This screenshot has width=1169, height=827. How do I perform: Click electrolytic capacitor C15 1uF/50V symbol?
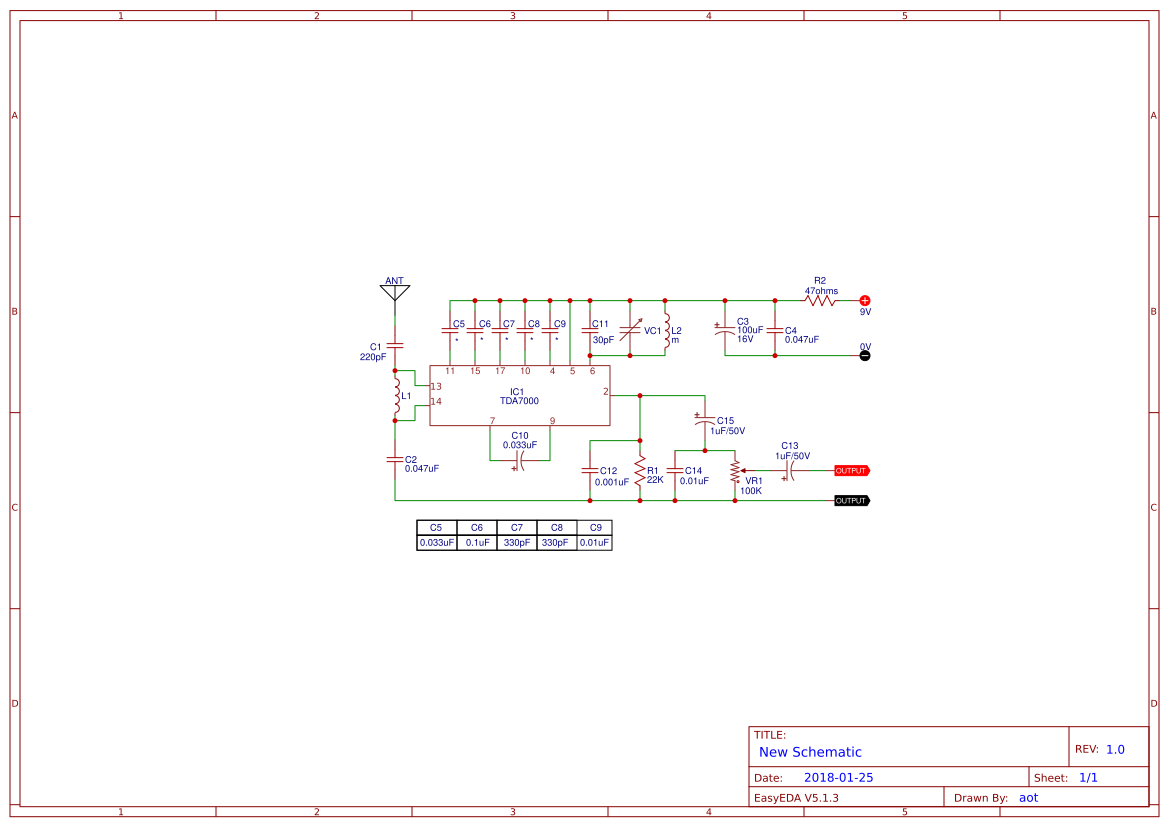[704, 421]
